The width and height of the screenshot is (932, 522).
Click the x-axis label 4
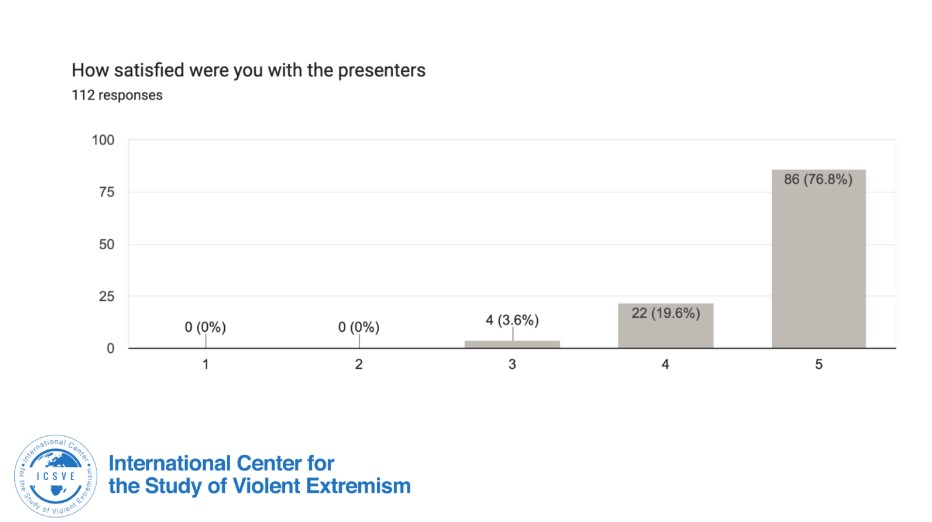click(x=665, y=365)
